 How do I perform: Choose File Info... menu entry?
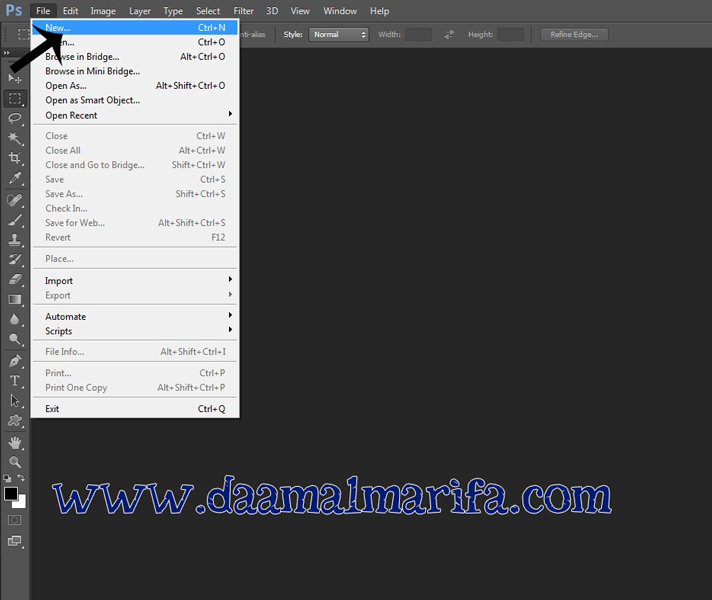(x=135, y=352)
